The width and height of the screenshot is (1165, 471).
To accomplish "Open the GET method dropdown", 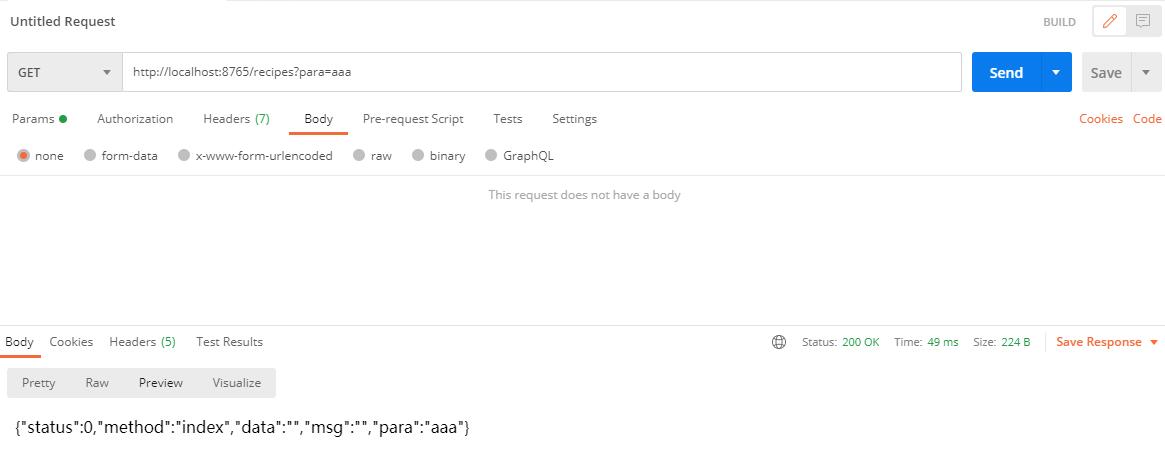I will 64,72.
